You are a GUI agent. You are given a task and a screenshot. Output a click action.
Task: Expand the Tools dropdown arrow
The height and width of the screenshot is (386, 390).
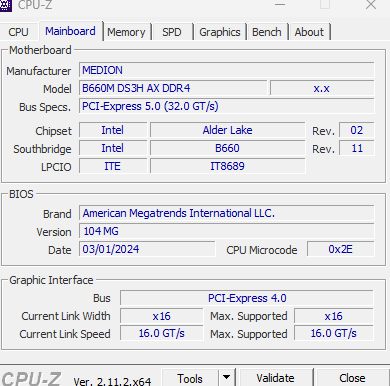(227, 378)
